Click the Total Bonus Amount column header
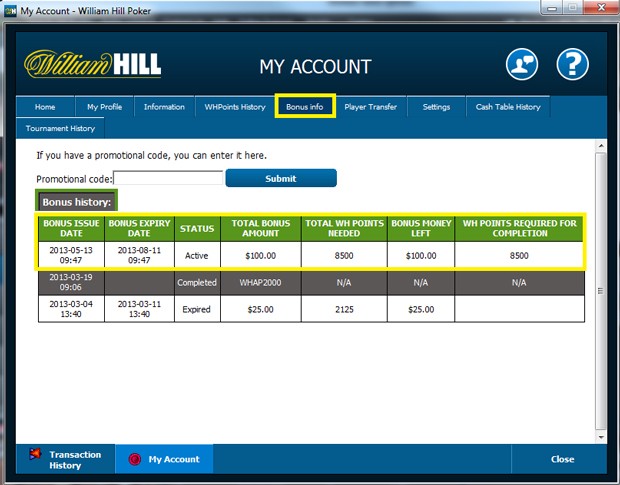 tap(261, 228)
